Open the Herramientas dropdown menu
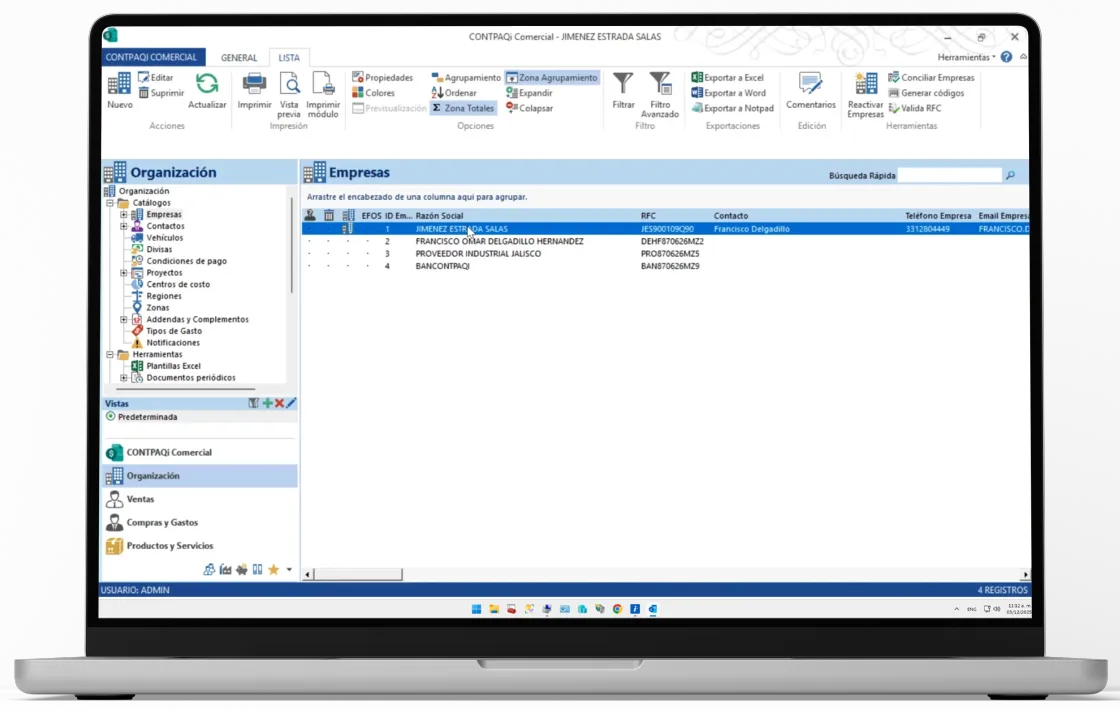The width and height of the screenshot is (1120, 713). [966, 57]
